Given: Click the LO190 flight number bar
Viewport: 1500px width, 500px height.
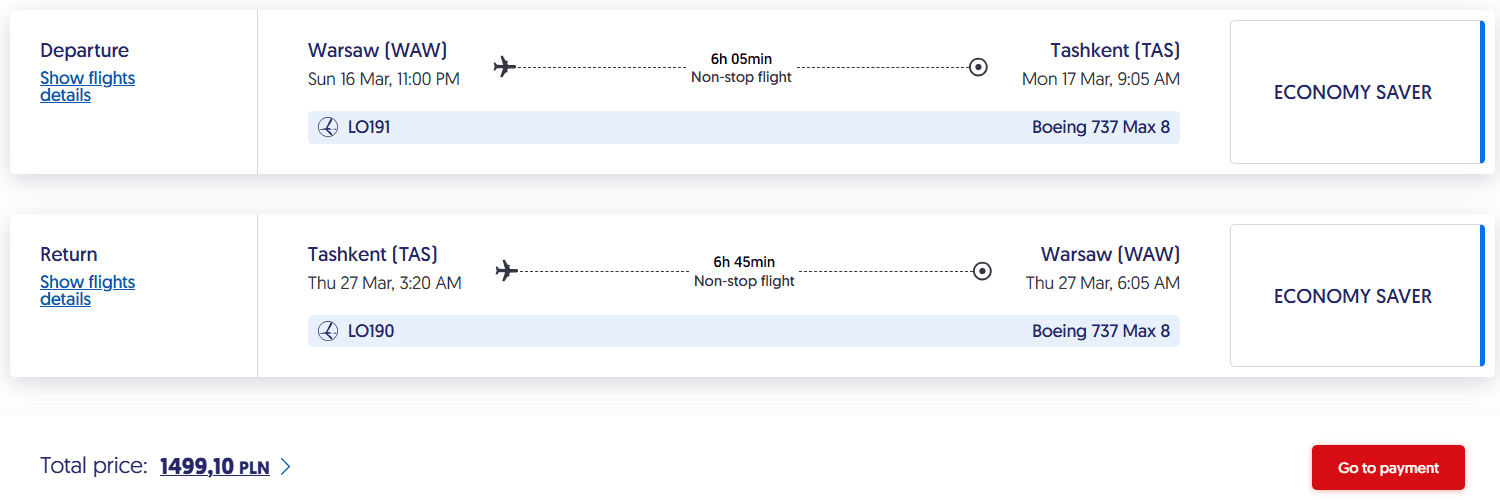Looking at the screenshot, I should tap(744, 331).
